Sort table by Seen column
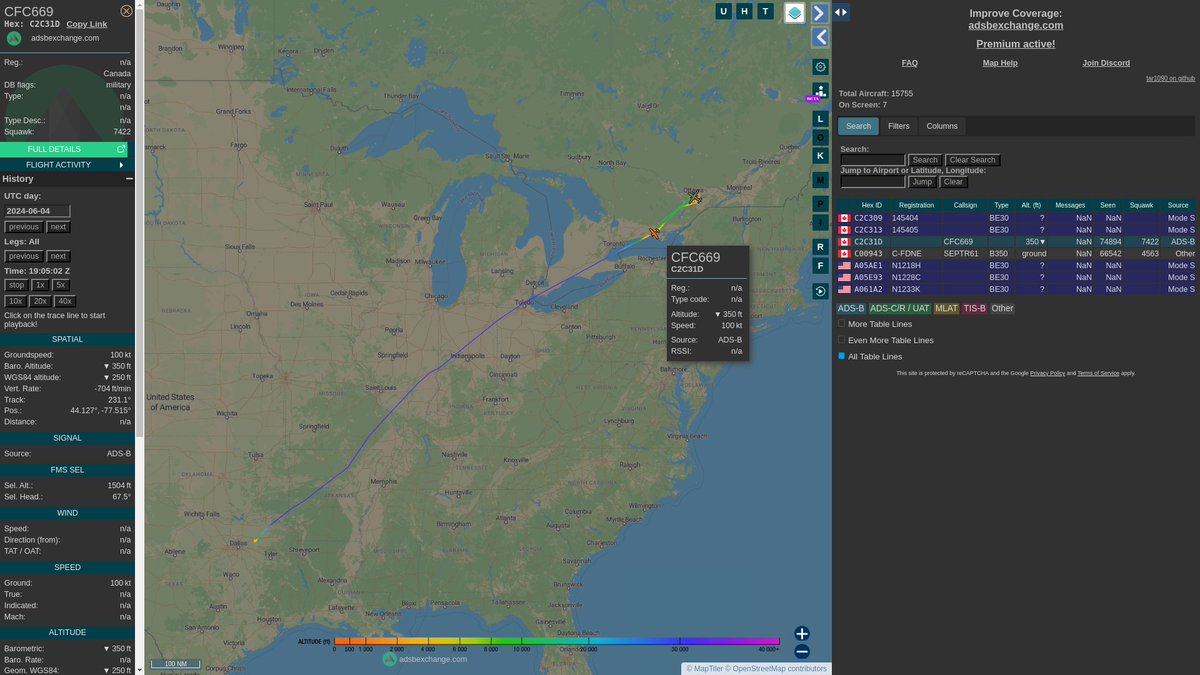 click(x=1108, y=205)
